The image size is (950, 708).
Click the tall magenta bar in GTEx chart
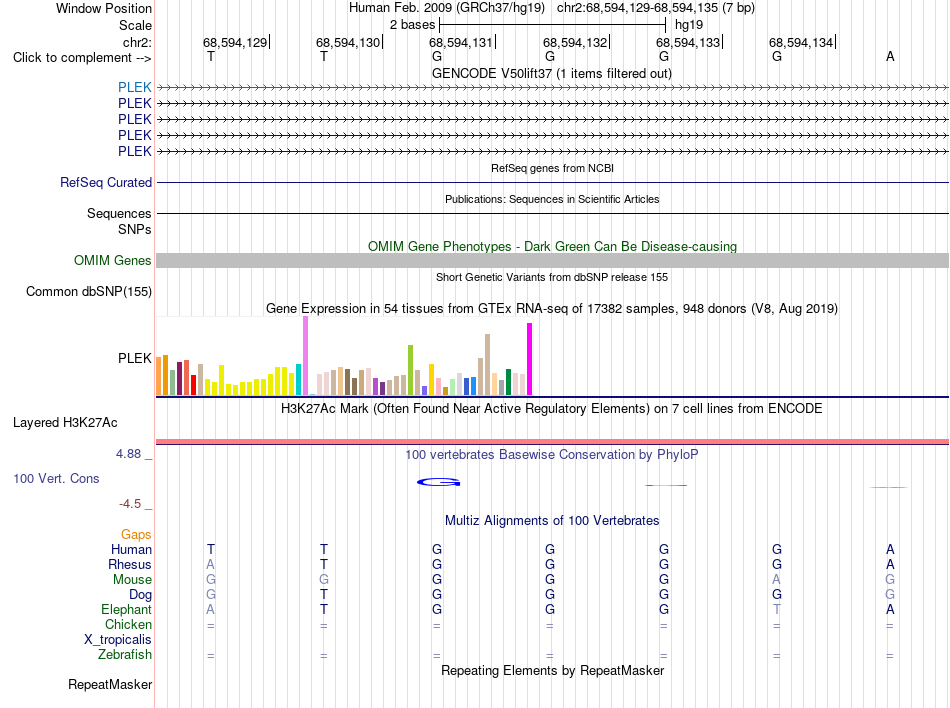[530, 359]
